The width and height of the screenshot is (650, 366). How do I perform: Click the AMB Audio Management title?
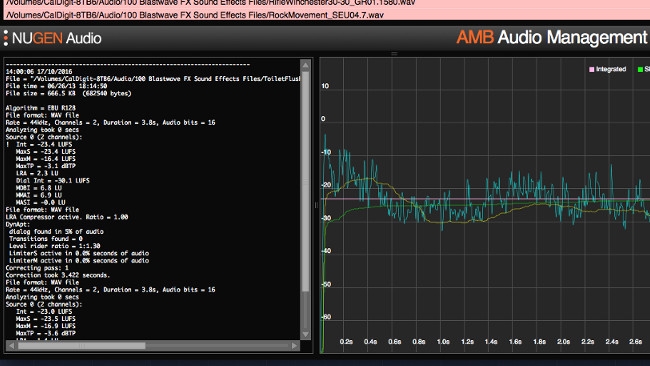click(551, 37)
